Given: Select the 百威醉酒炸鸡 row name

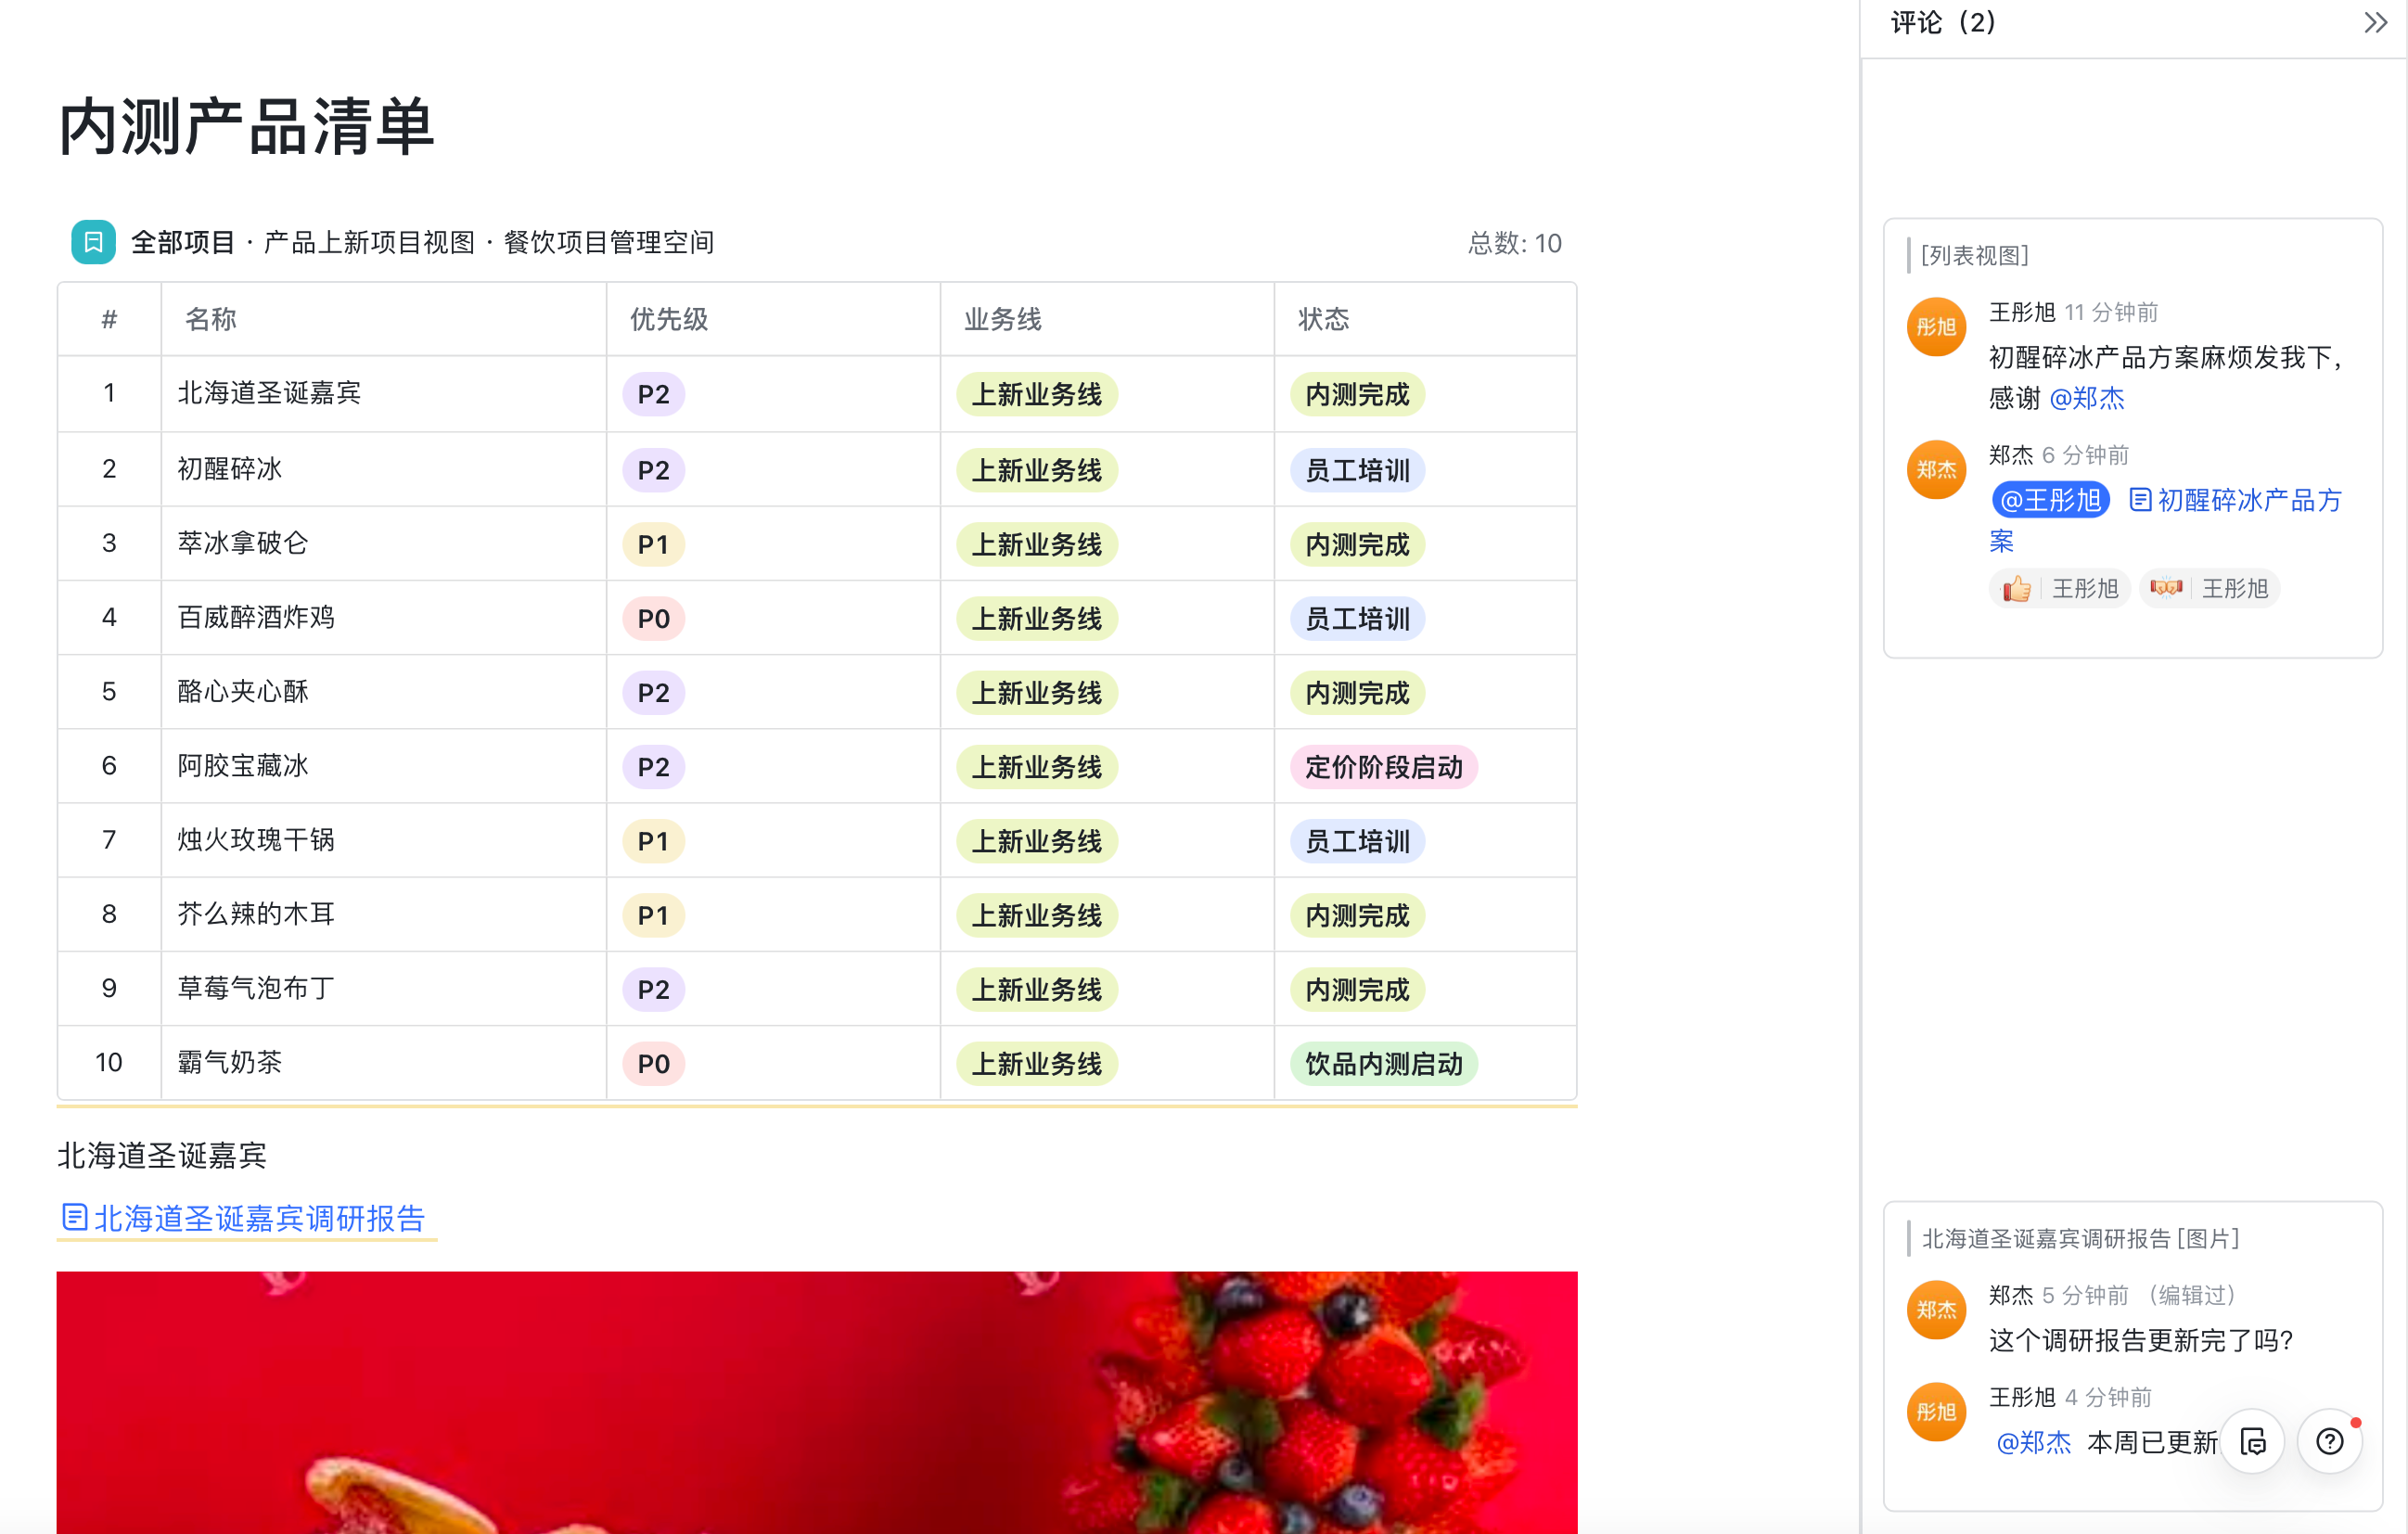Looking at the screenshot, I should pyautogui.click(x=256, y=617).
